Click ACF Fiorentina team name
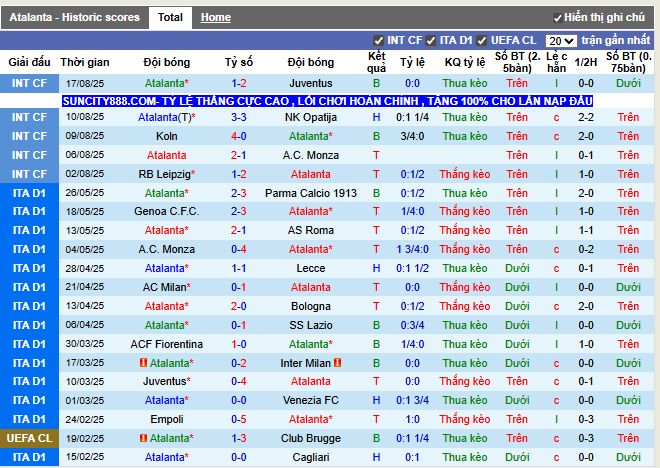Image resolution: width=660 pixels, height=468 pixels. pos(167,344)
